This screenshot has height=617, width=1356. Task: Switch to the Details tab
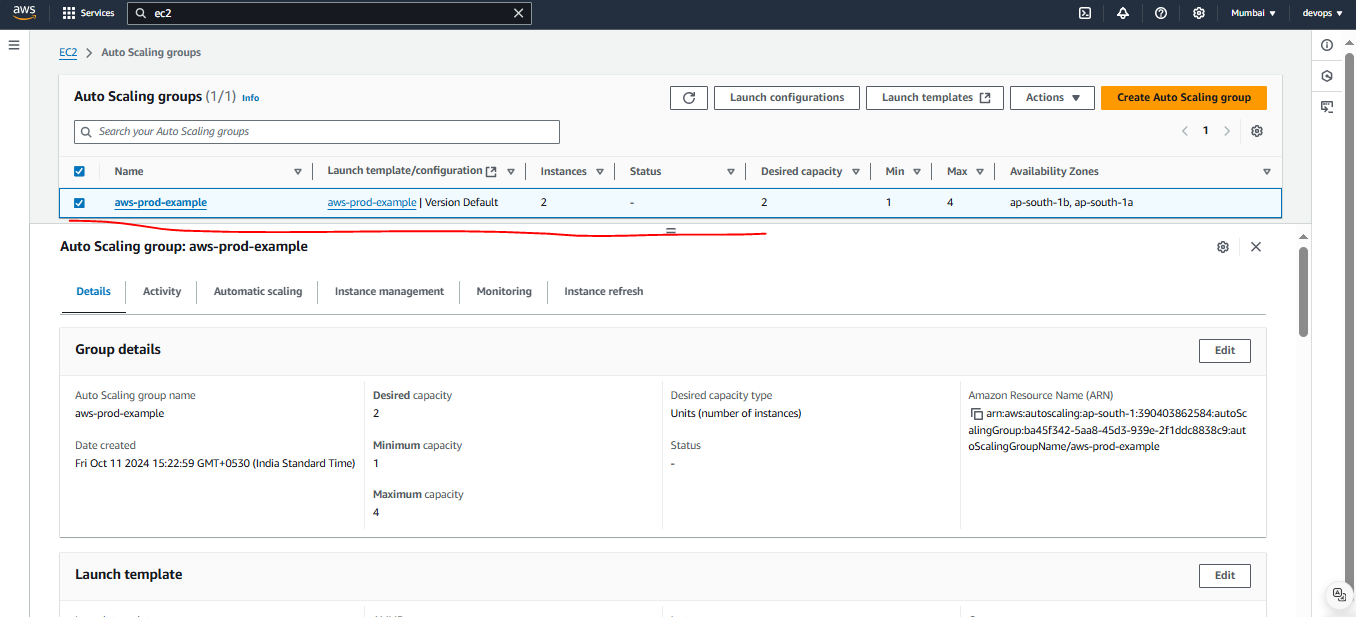[94, 292]
